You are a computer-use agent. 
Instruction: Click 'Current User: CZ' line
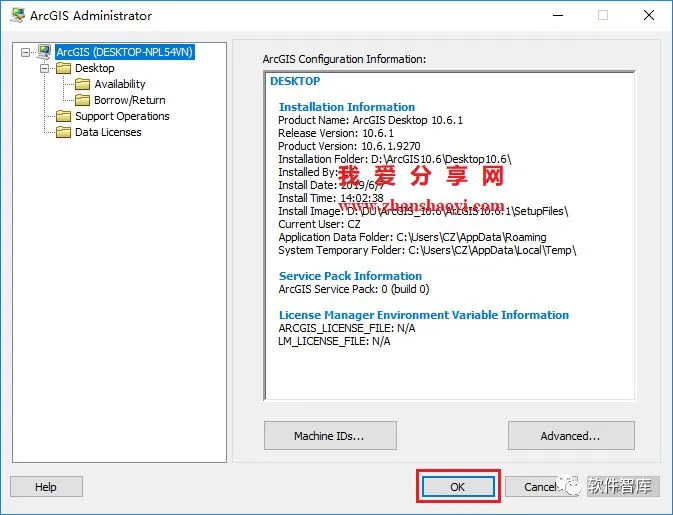[x=319, y=224]
